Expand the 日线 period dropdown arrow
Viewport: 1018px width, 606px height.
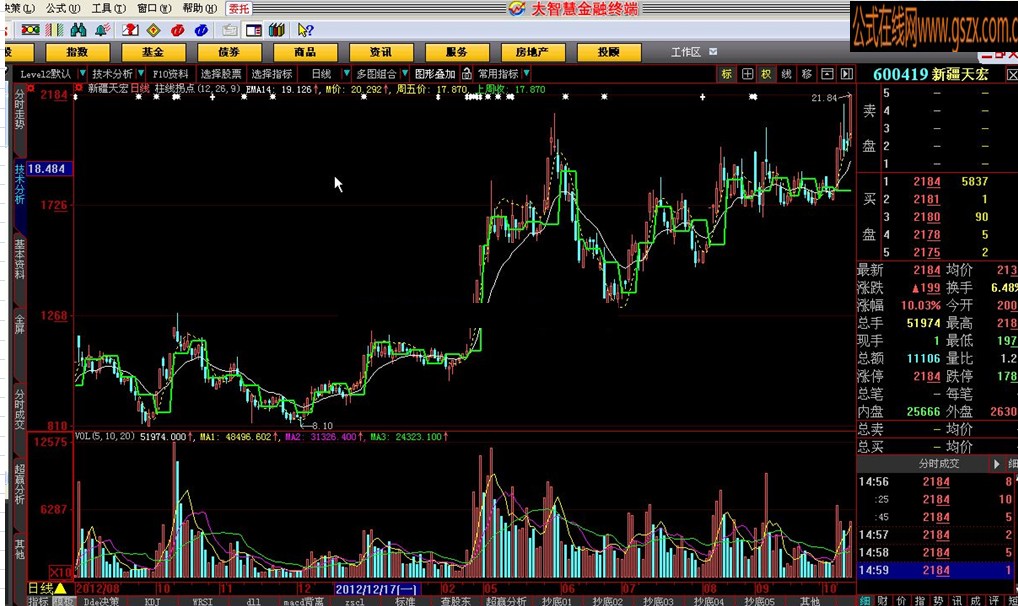coord(346,73)
